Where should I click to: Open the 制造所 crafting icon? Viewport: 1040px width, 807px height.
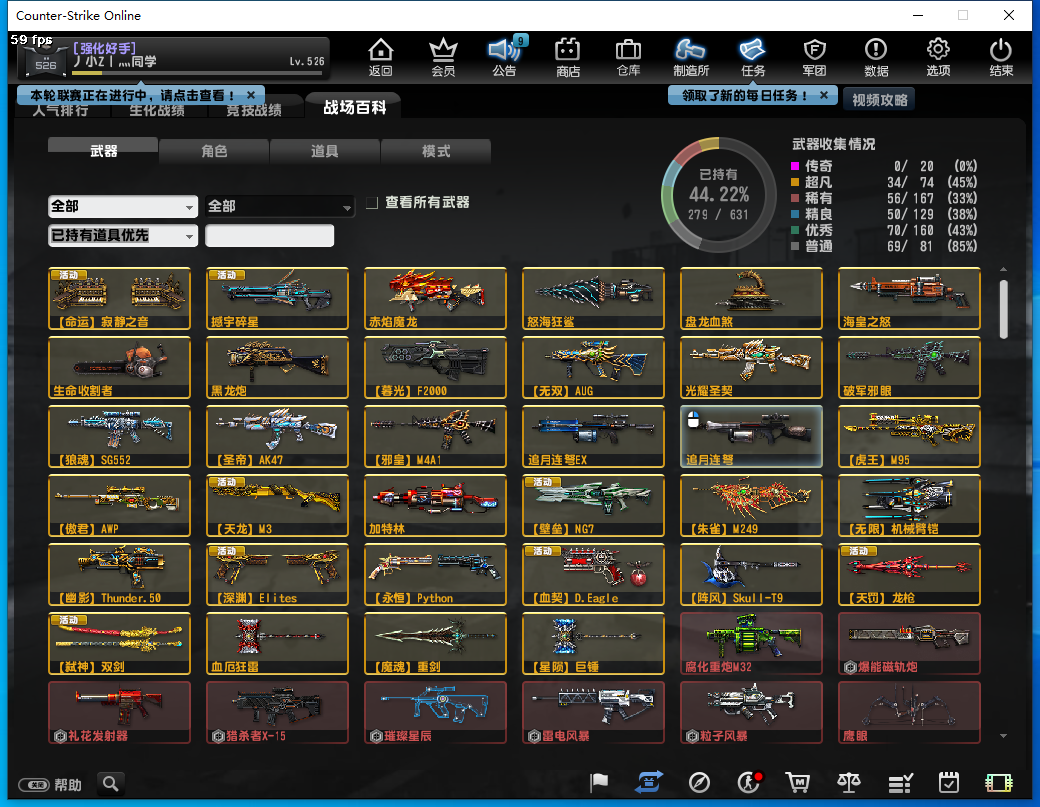click(691, 57)
